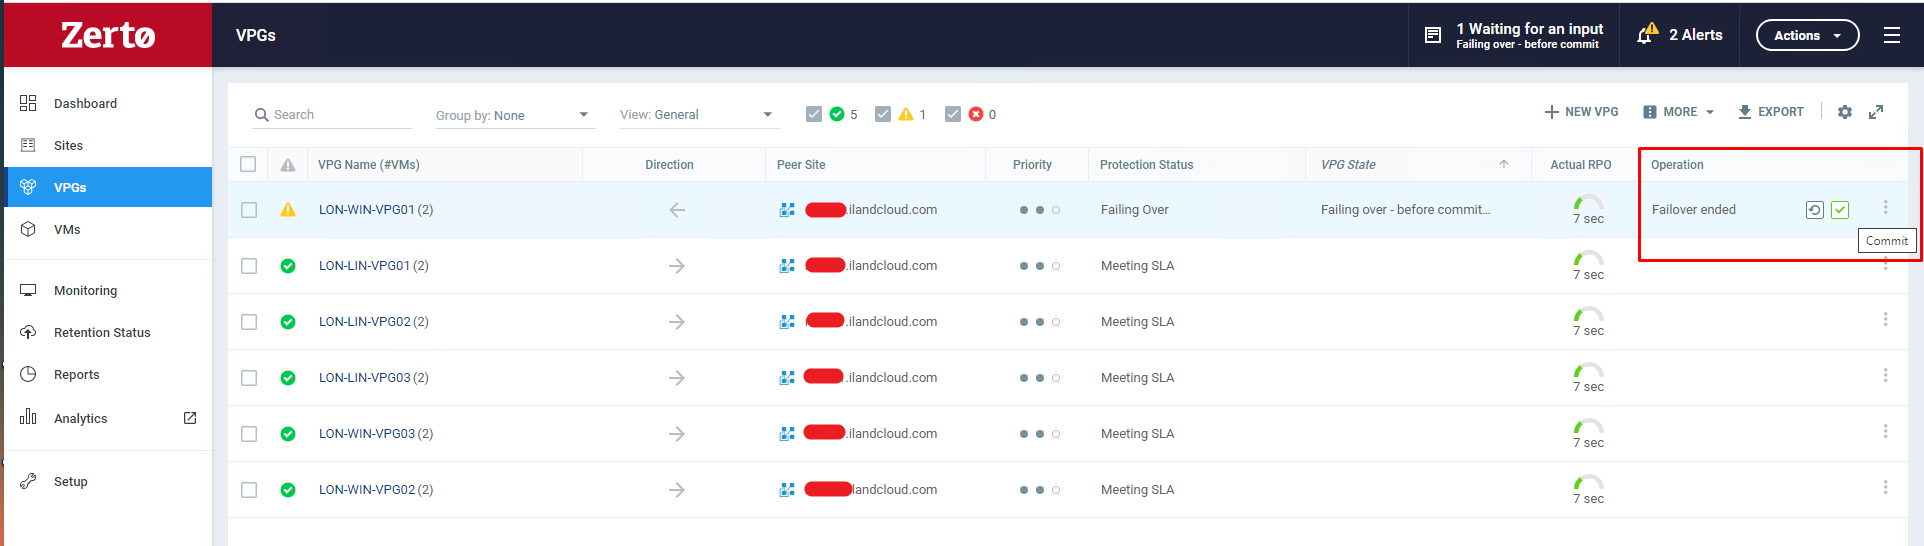Expand the Actions dropdown button
Viewport: 1924px width, 546px height.
1807,35
